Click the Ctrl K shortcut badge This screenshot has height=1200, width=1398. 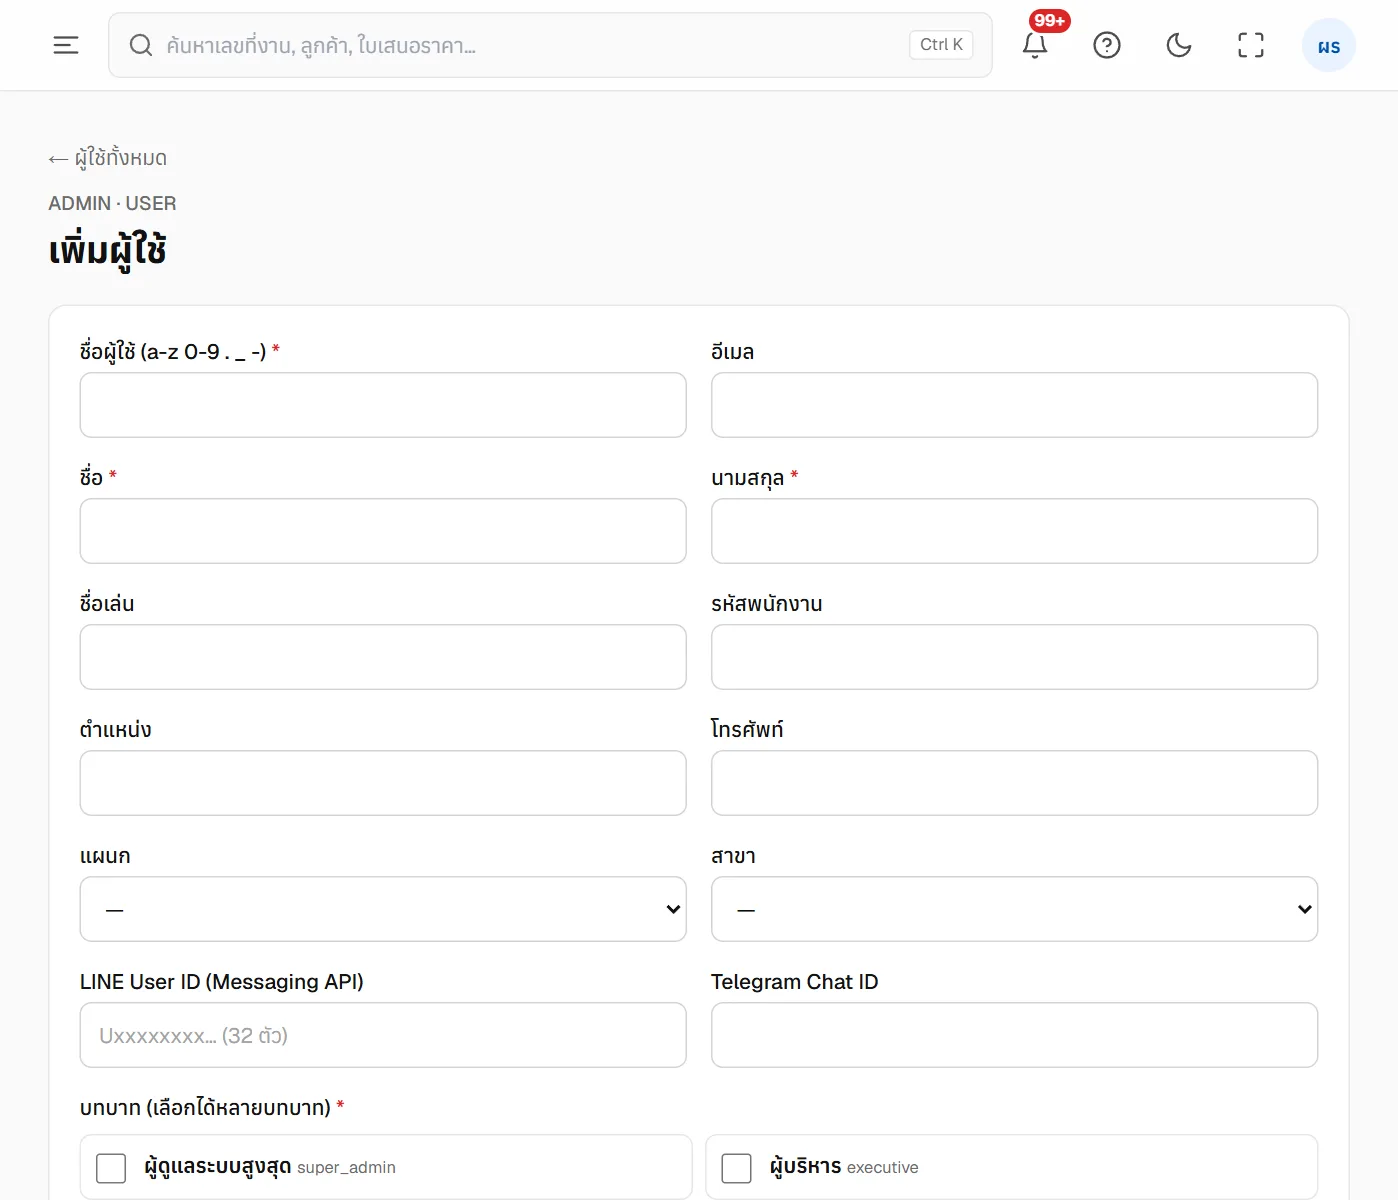coord(941,45)
